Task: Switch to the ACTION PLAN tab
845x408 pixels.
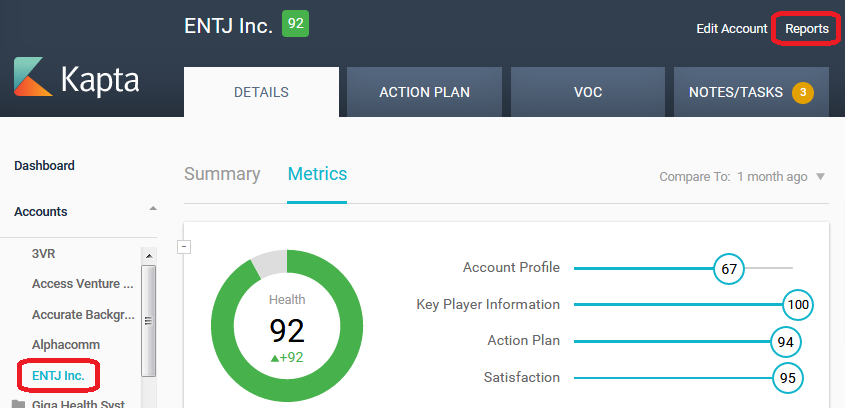Action: pos(424,92)
